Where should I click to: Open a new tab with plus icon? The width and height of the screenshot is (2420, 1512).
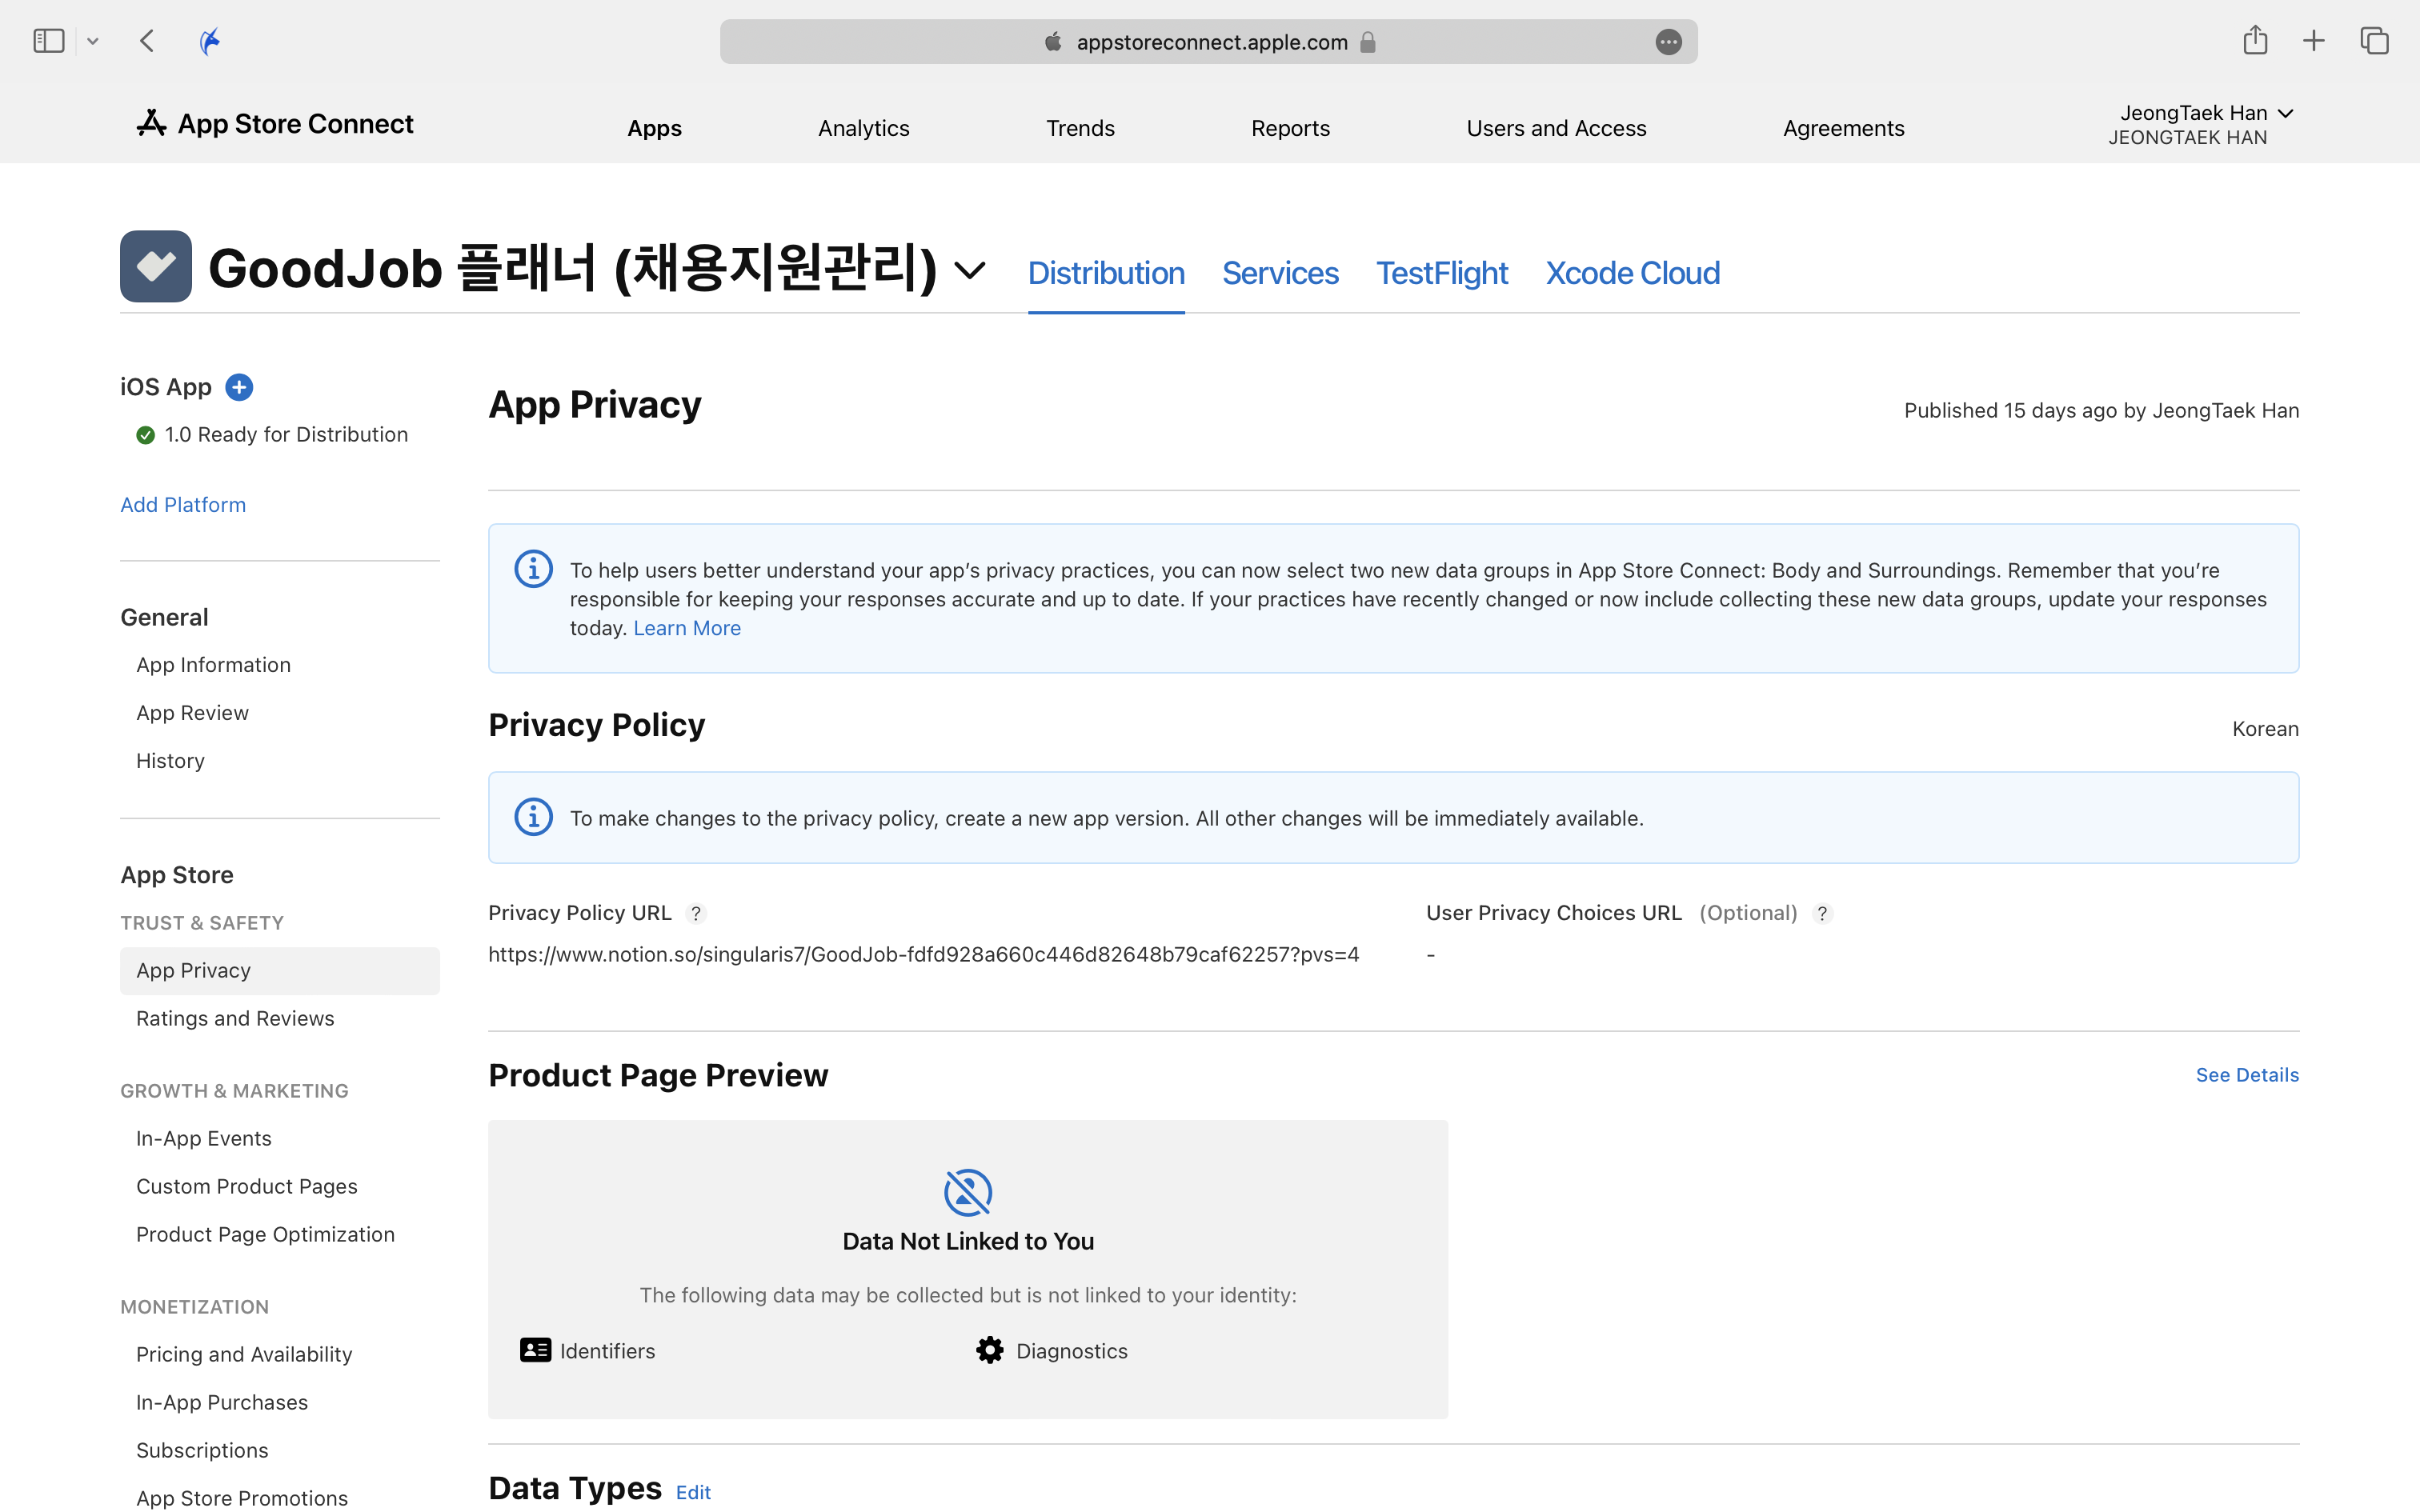(x=2313, y=41)
